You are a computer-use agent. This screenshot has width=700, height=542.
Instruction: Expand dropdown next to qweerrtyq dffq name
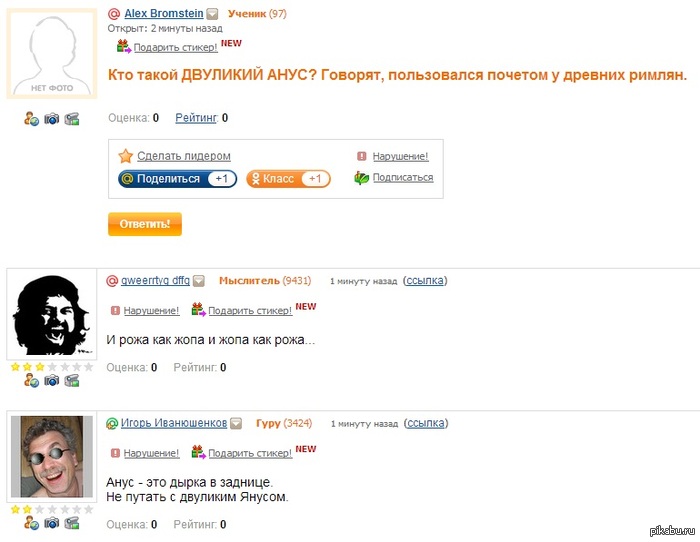(199, 281)
